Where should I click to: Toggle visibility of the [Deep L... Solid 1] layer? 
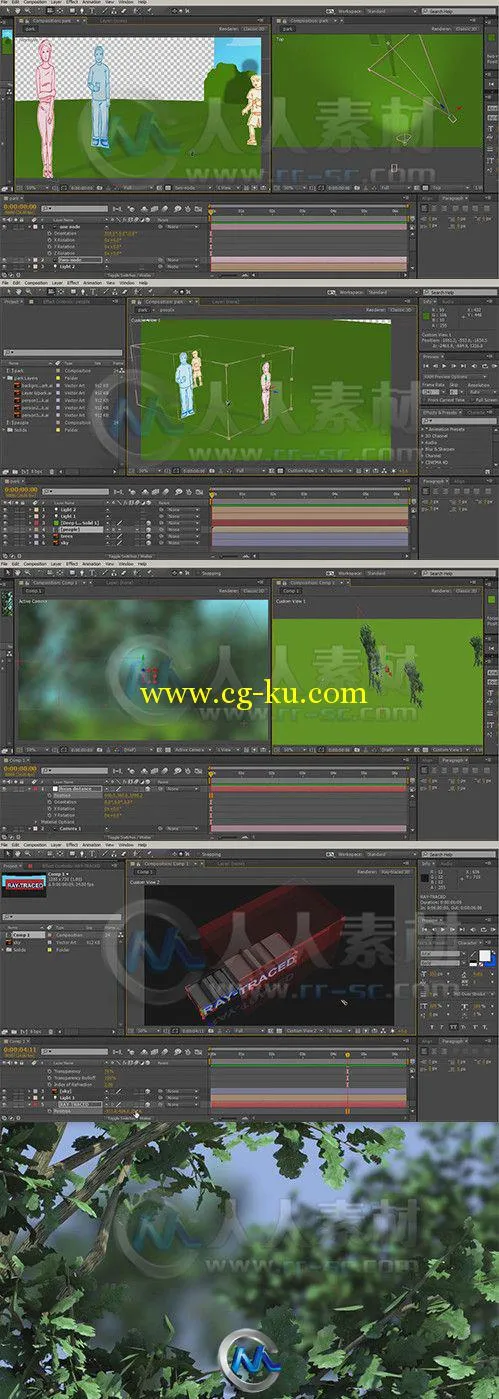pos(7,524)
